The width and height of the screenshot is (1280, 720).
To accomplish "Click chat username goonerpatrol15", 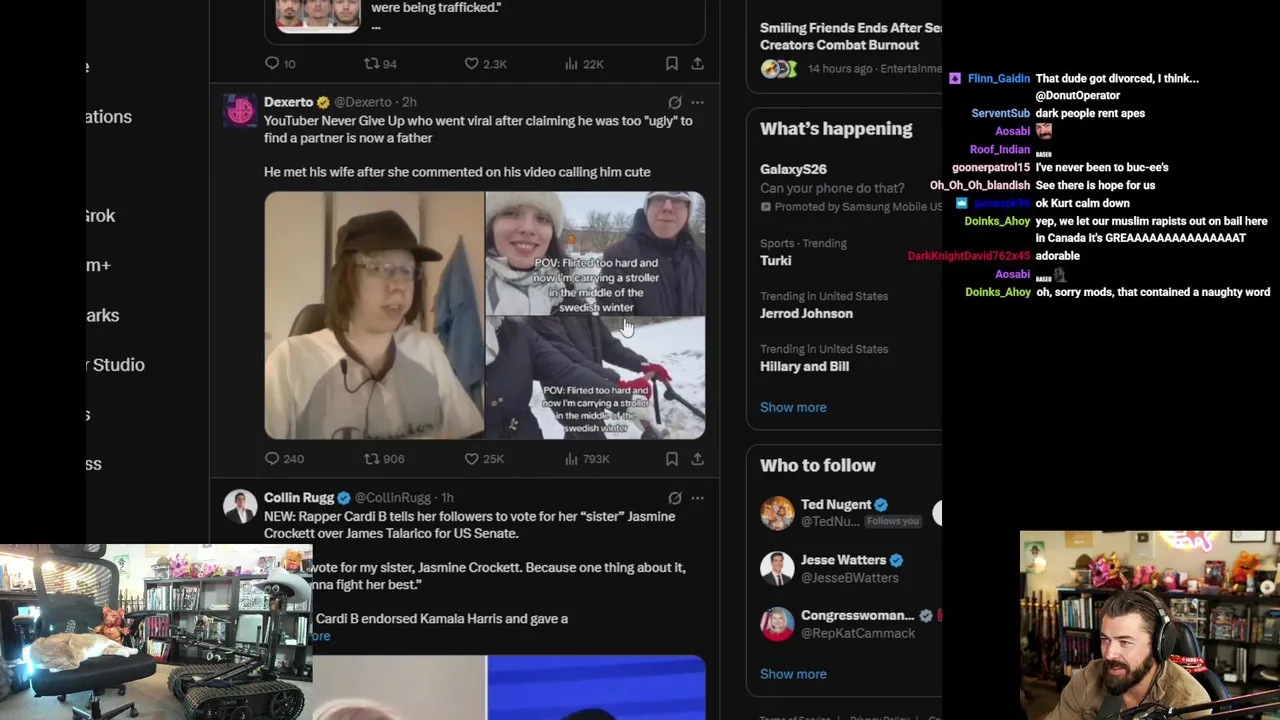I will coord(990,168).
